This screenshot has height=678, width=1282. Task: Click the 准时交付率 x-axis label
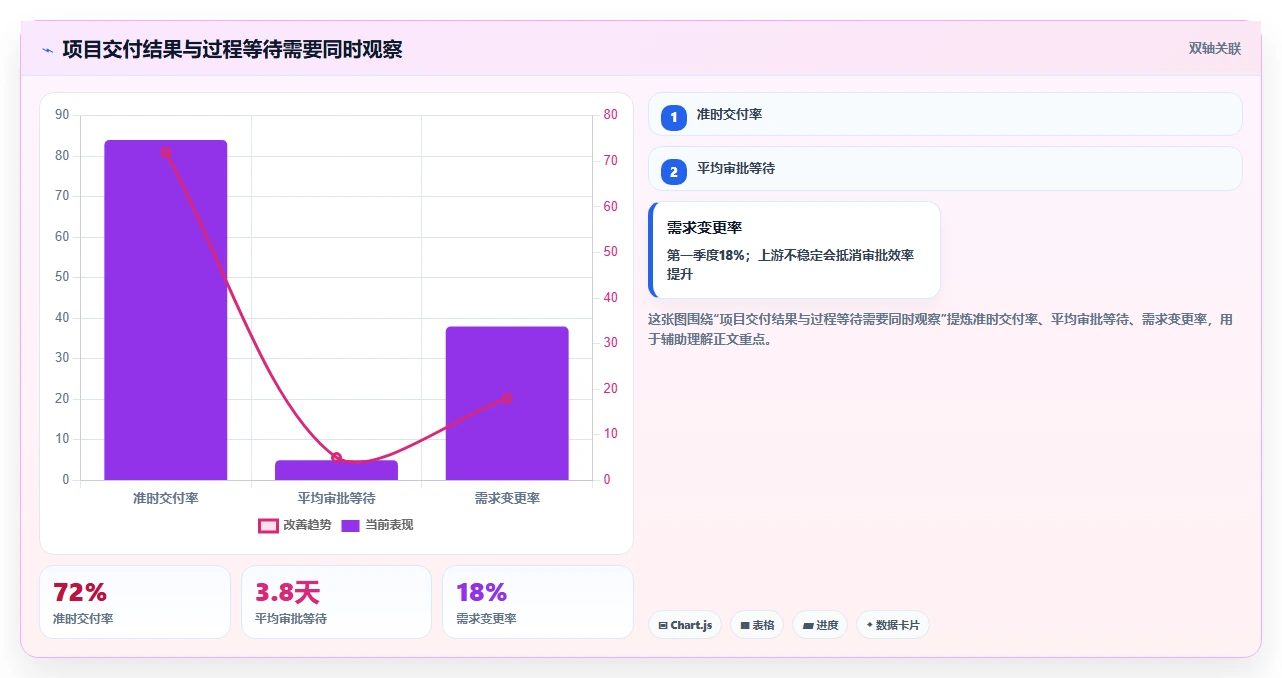[166, 498]
